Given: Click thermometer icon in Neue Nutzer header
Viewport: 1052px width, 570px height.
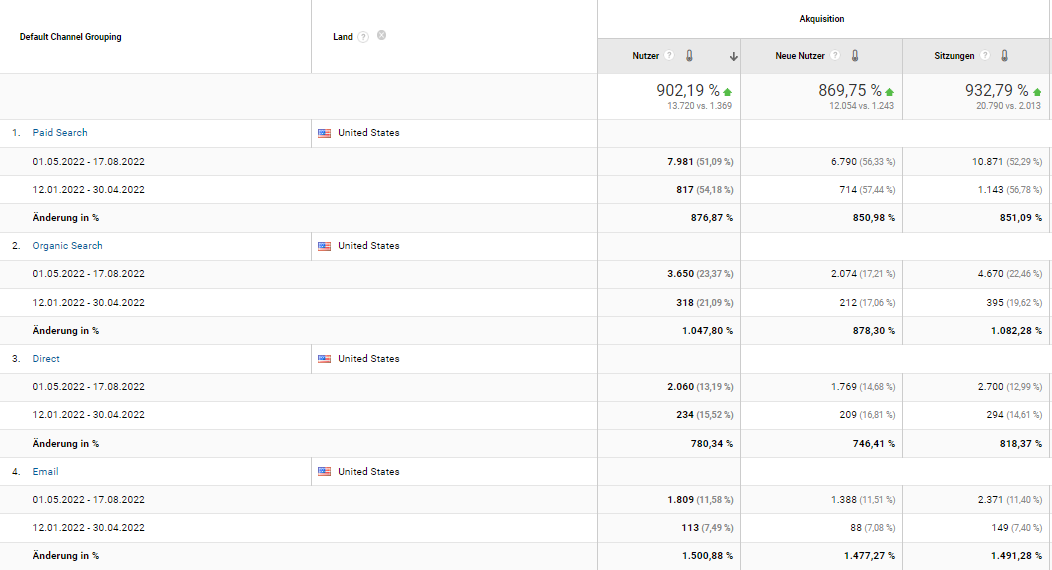Looking at the screenshot, I should pos(855,56).
